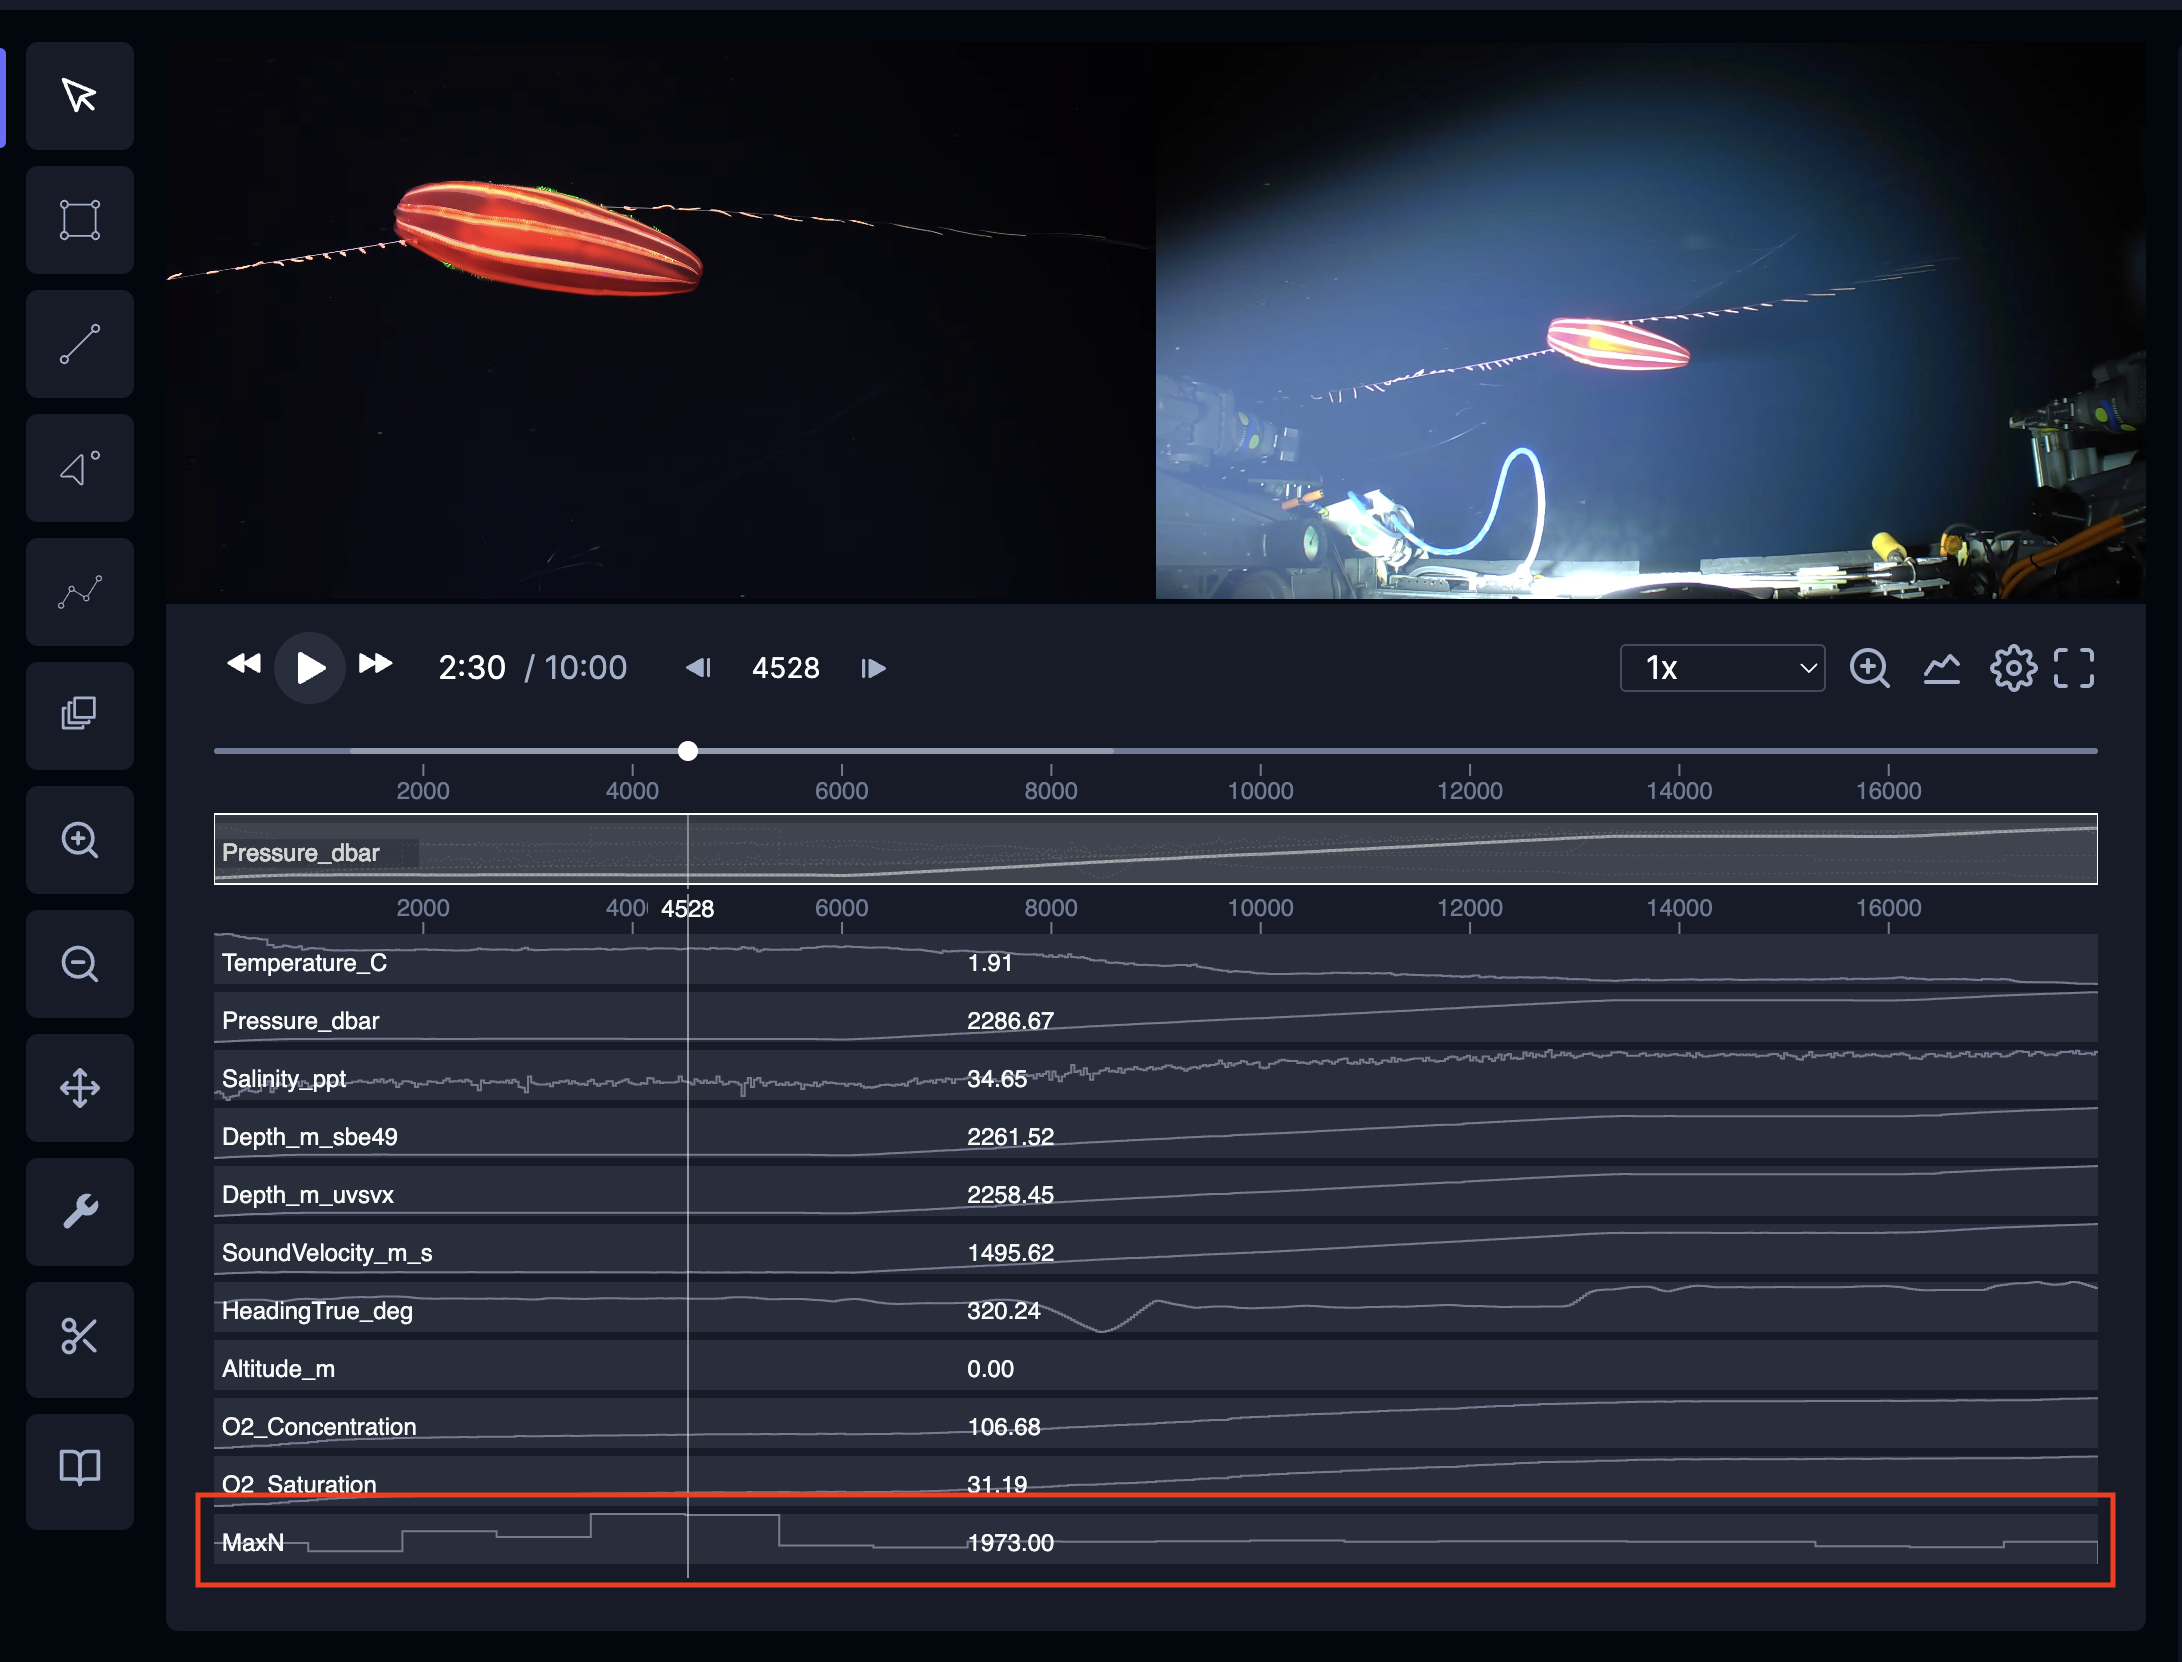
Task: Enter fullscreen video mode
Action: pyautogui.click(x=2074, y=668)
